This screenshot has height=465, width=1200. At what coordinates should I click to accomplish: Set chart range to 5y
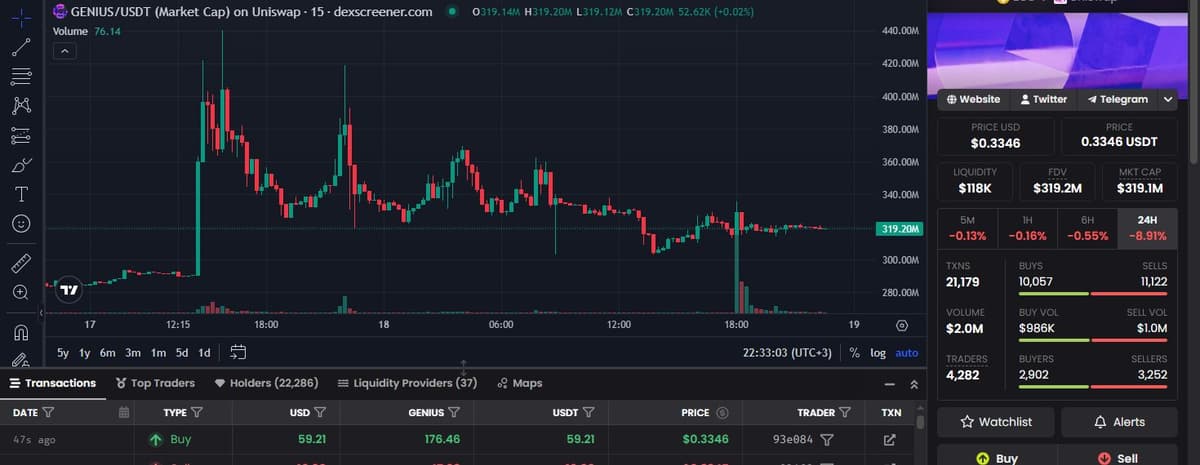[x=63, y=352]
